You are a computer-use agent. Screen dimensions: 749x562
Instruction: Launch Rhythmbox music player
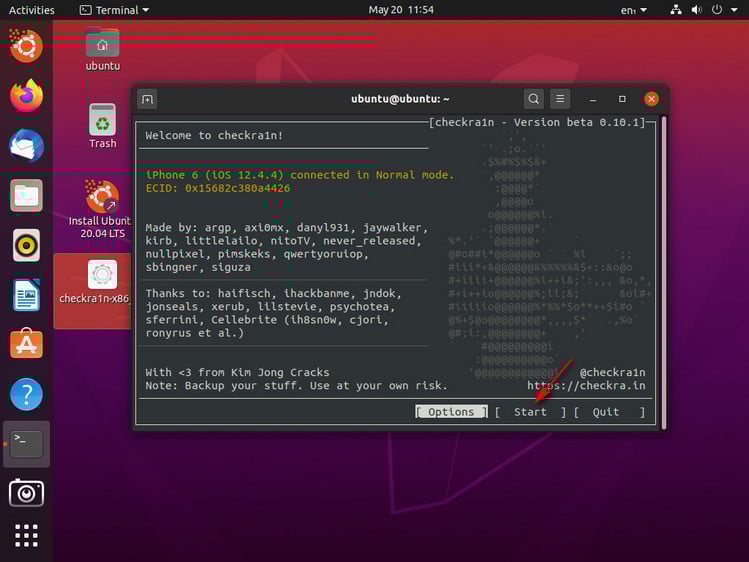26,245
